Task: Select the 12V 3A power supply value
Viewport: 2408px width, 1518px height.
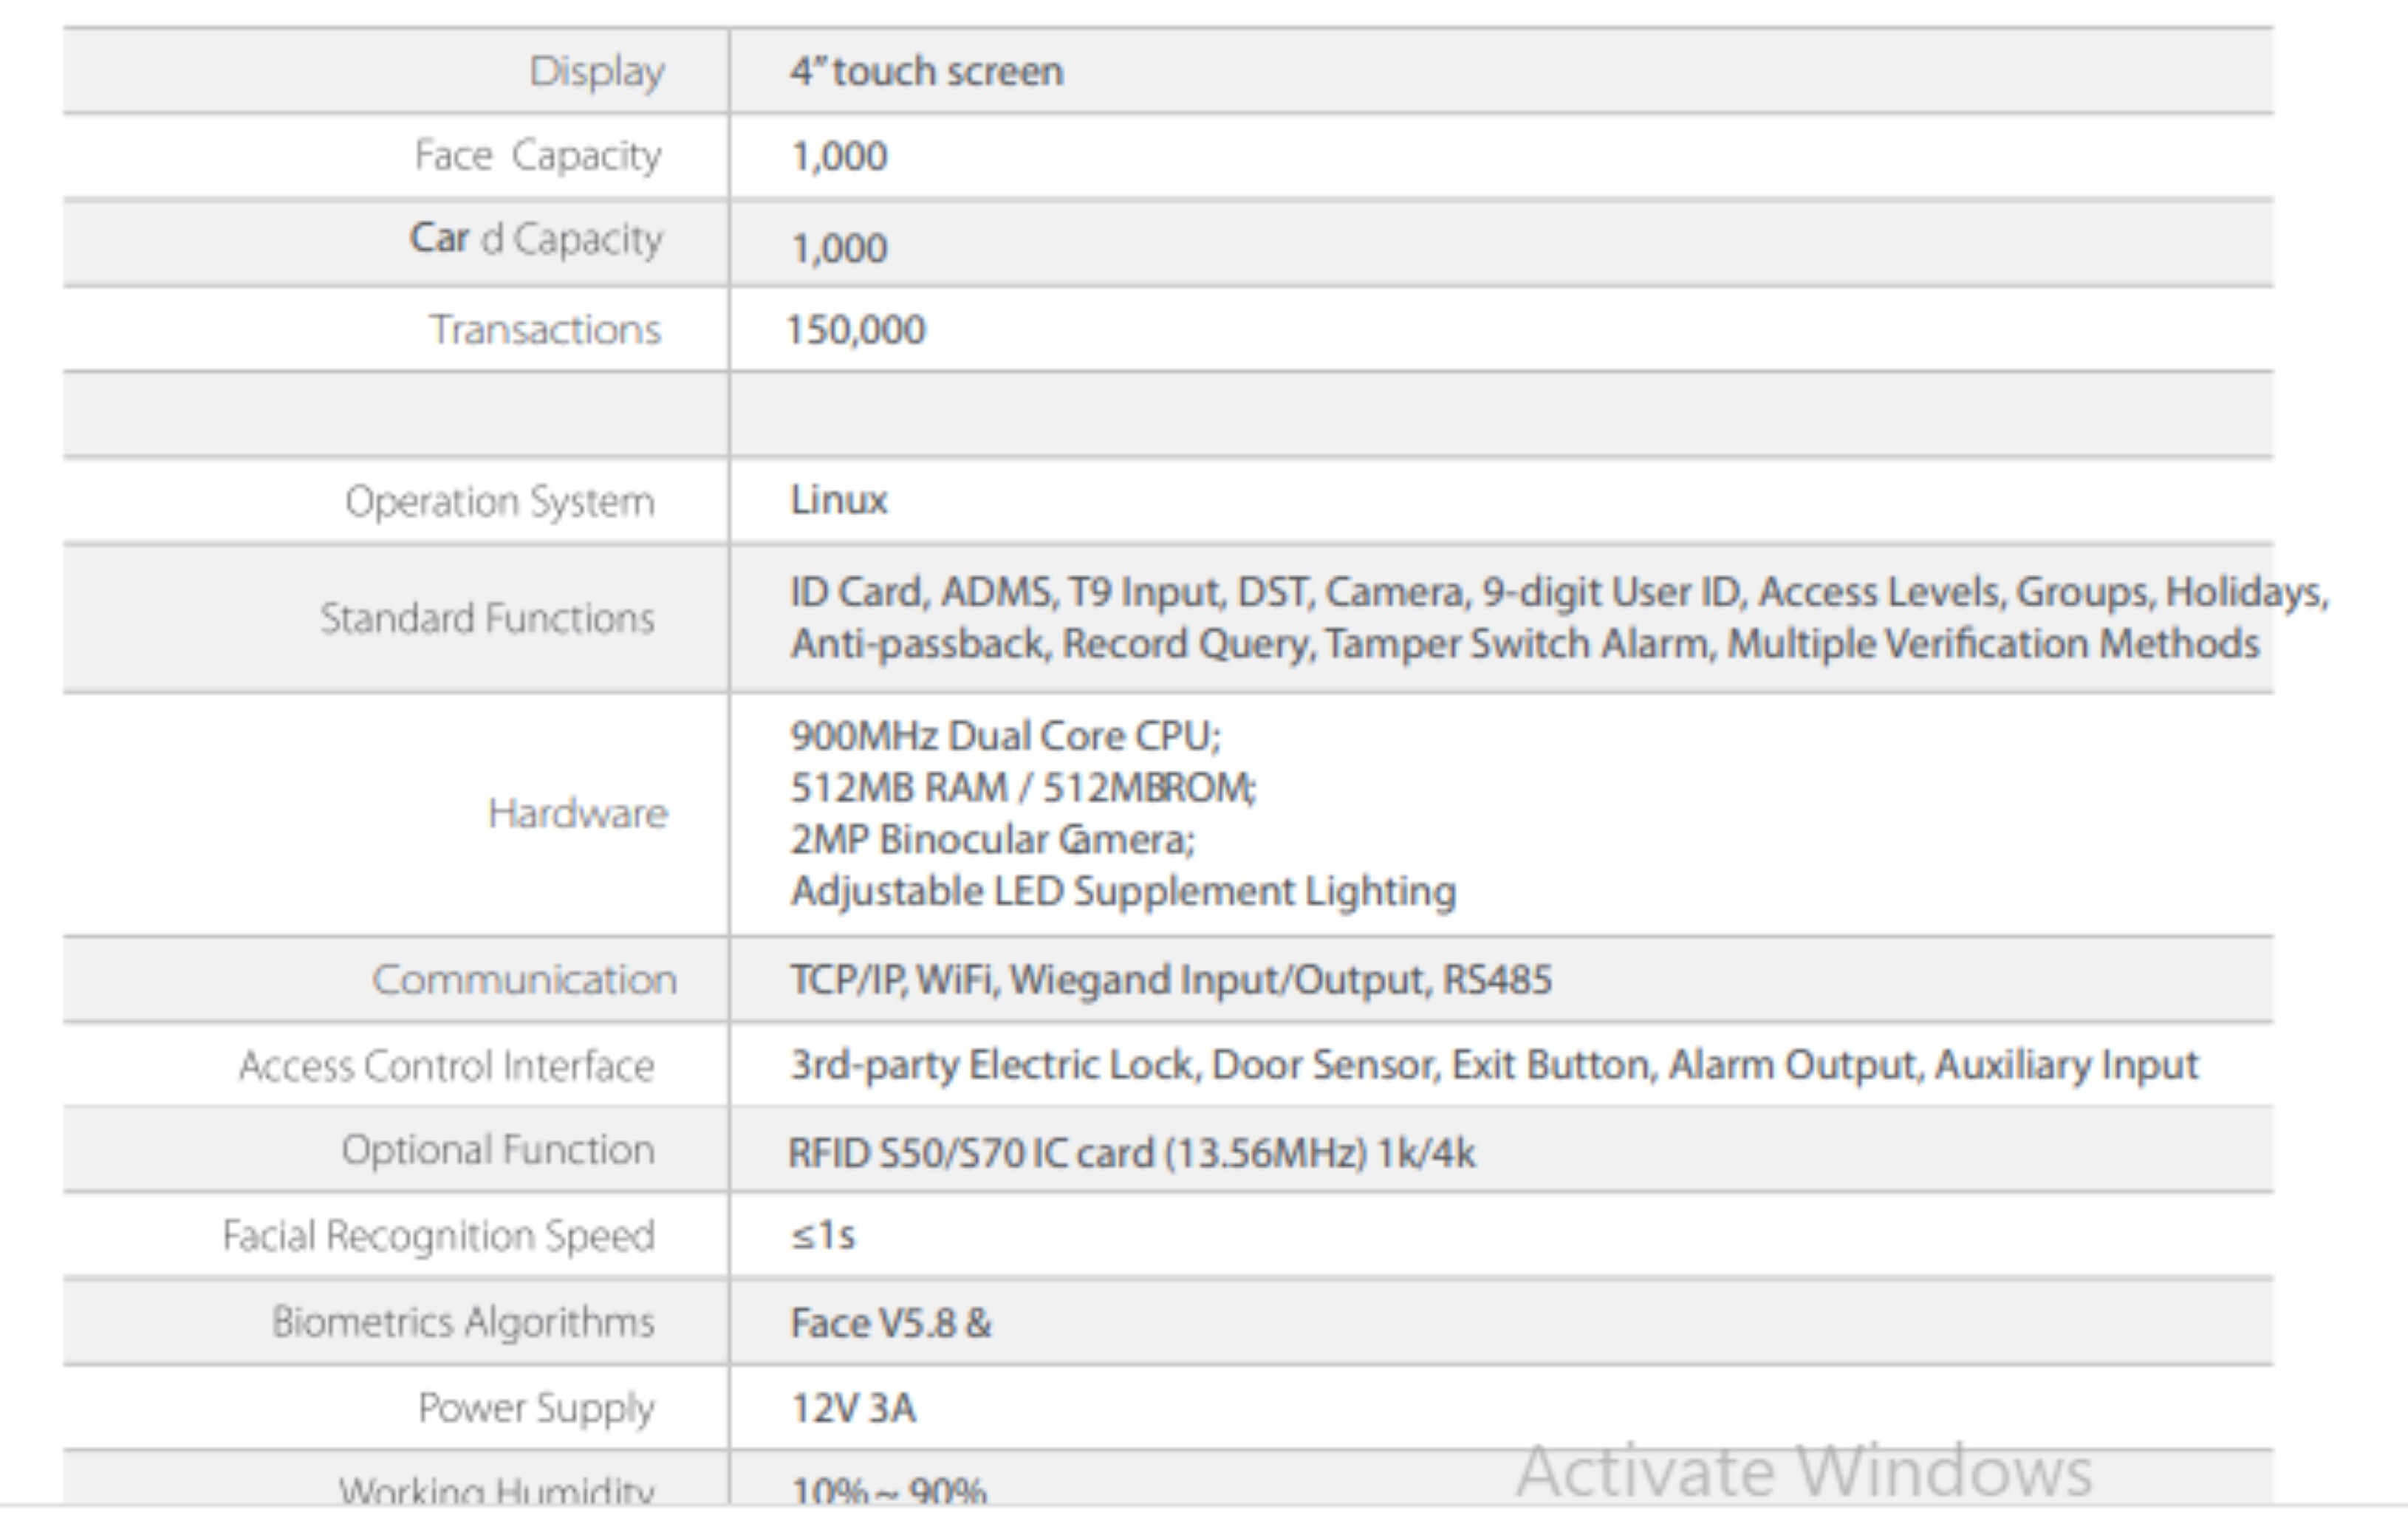Action: point(852,1408)
